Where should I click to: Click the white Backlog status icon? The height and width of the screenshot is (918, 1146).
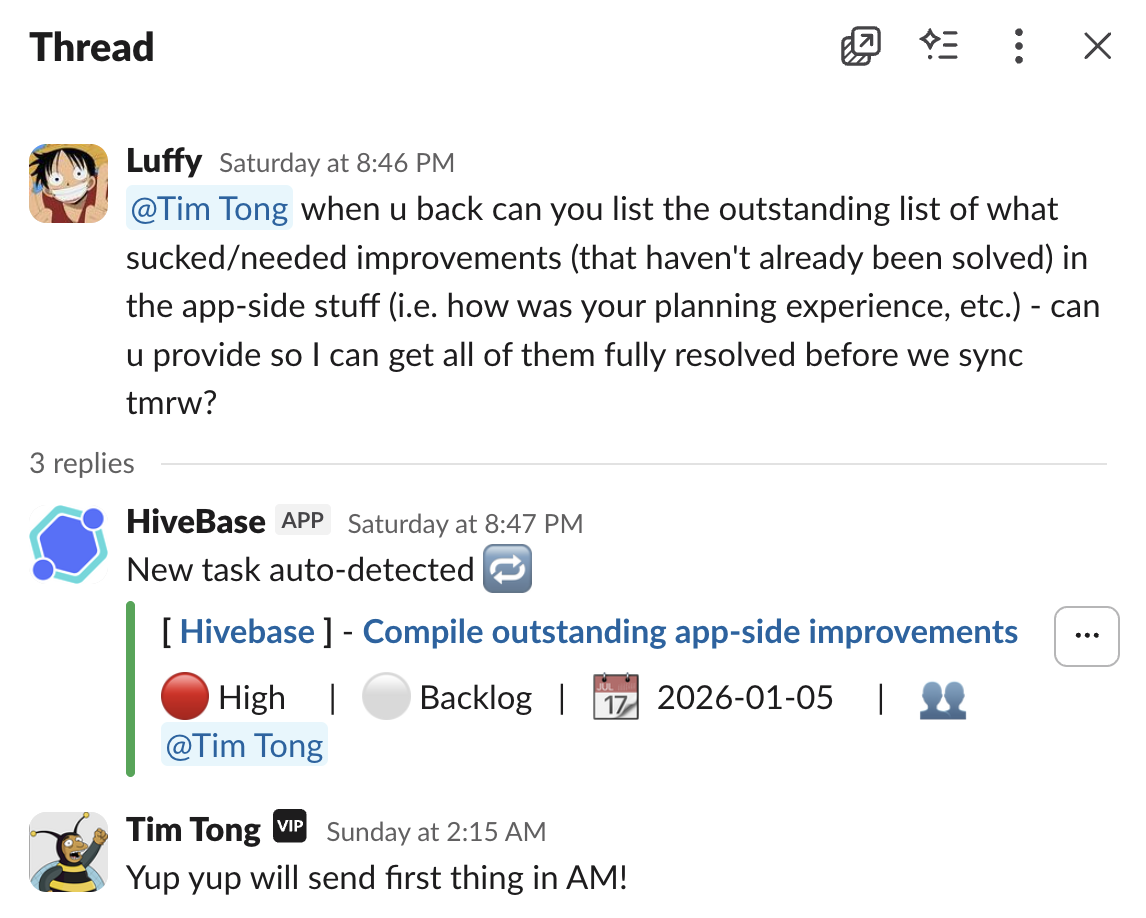tap(385, 698)
